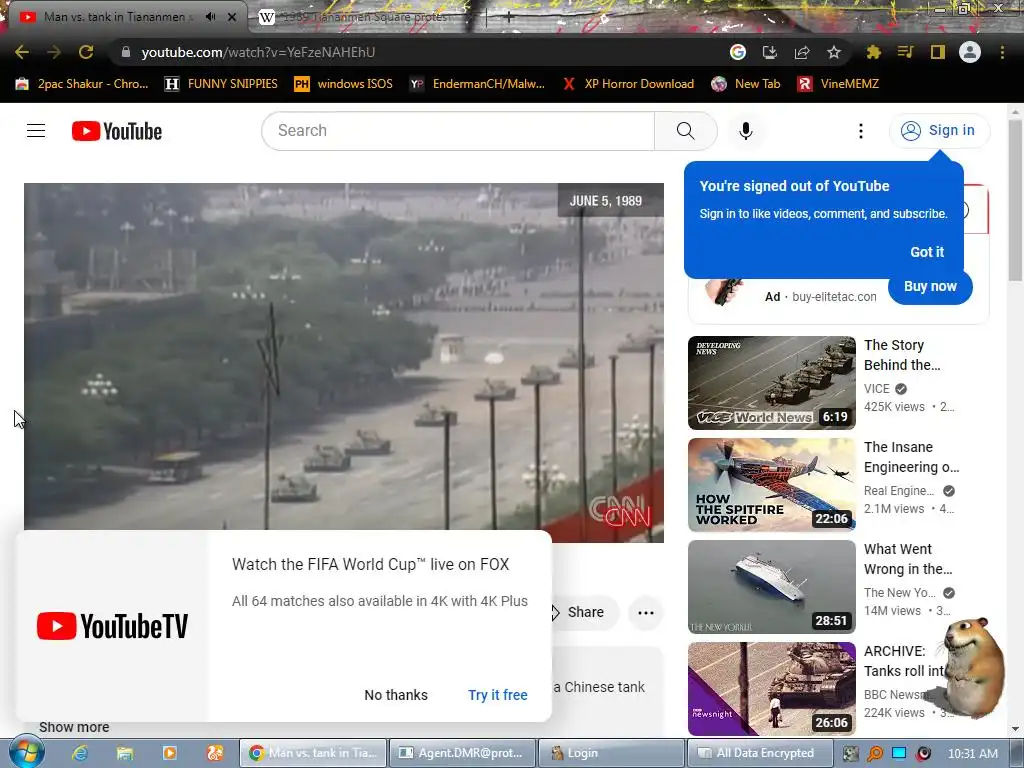This screenshot has height=768, width=1024.
Task: Open Chrome three-dot menu
Action: click(1002, 52)
